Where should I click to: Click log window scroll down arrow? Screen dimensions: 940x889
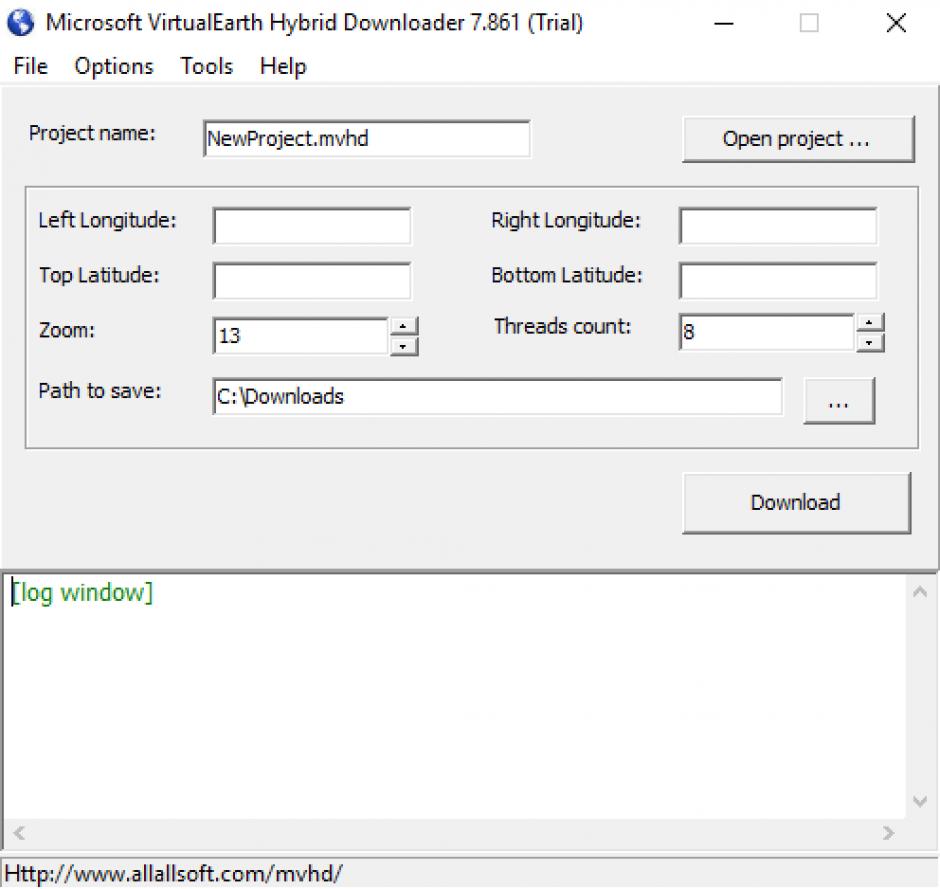click(x=920, y=801)
